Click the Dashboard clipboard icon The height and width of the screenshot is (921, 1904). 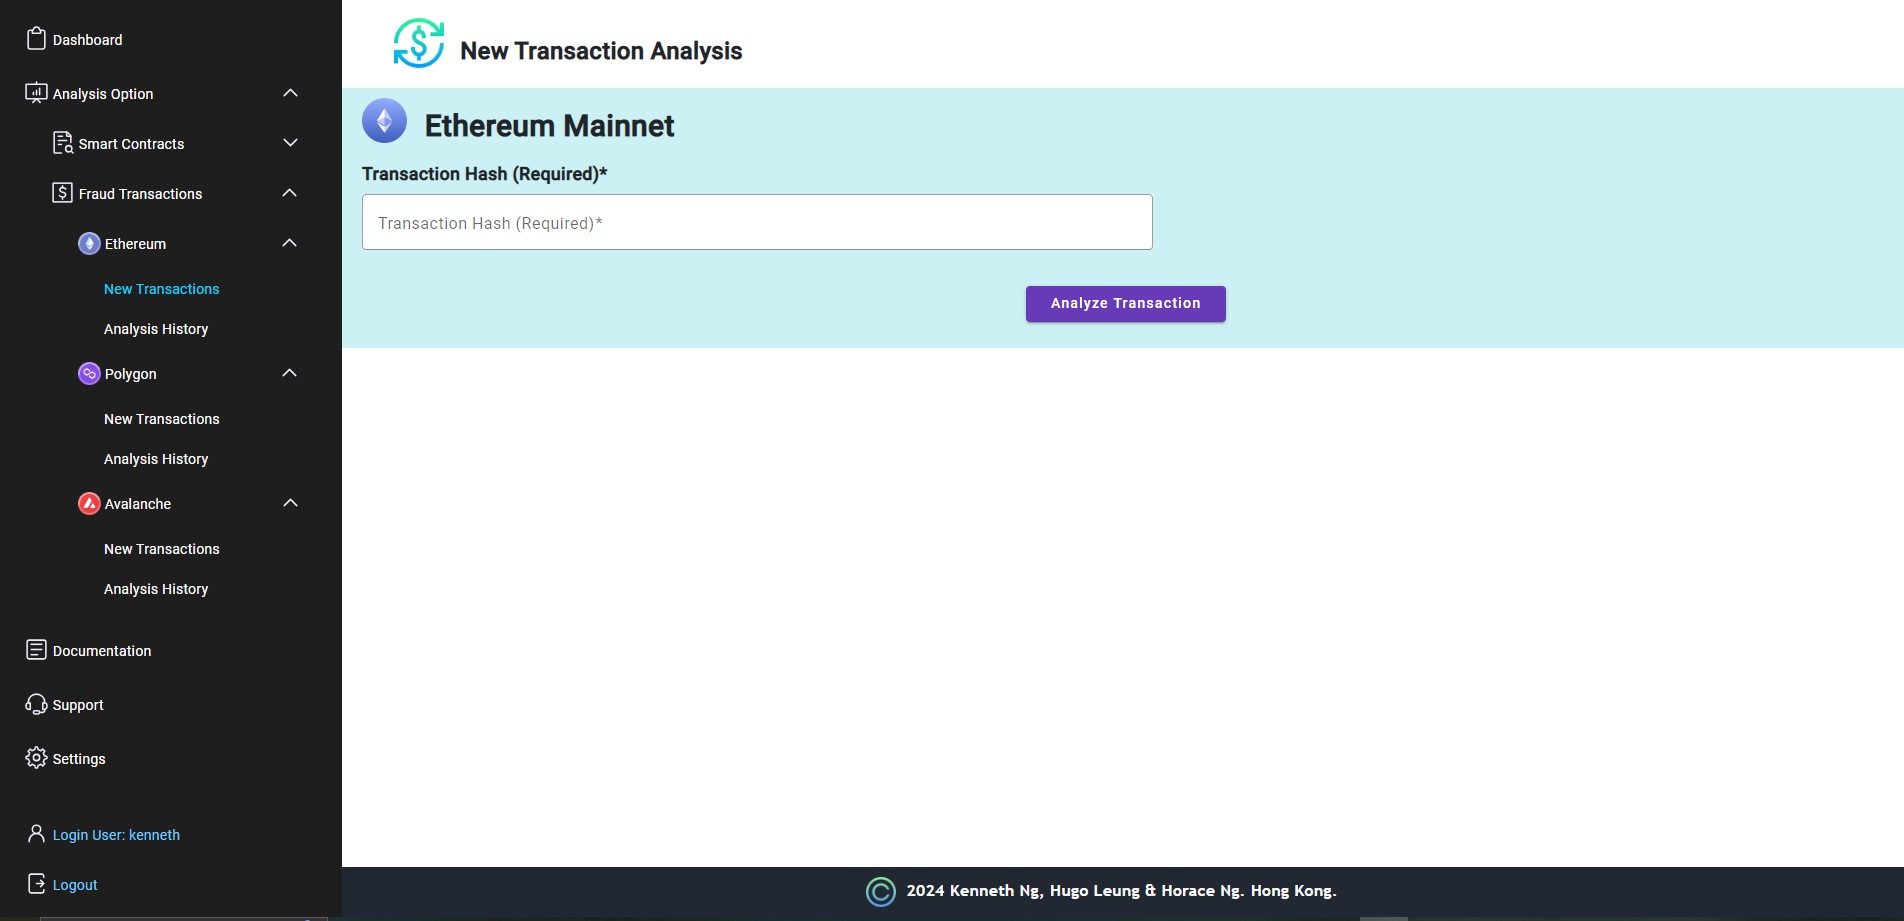tap(36, 39)
